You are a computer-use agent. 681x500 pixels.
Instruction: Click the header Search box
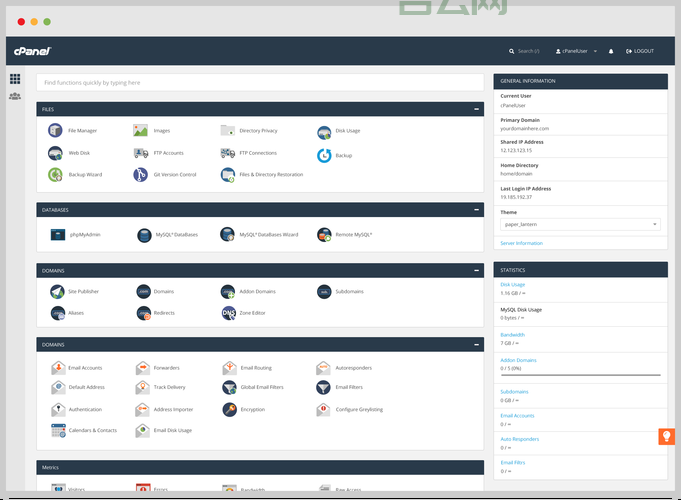point(525,51)
